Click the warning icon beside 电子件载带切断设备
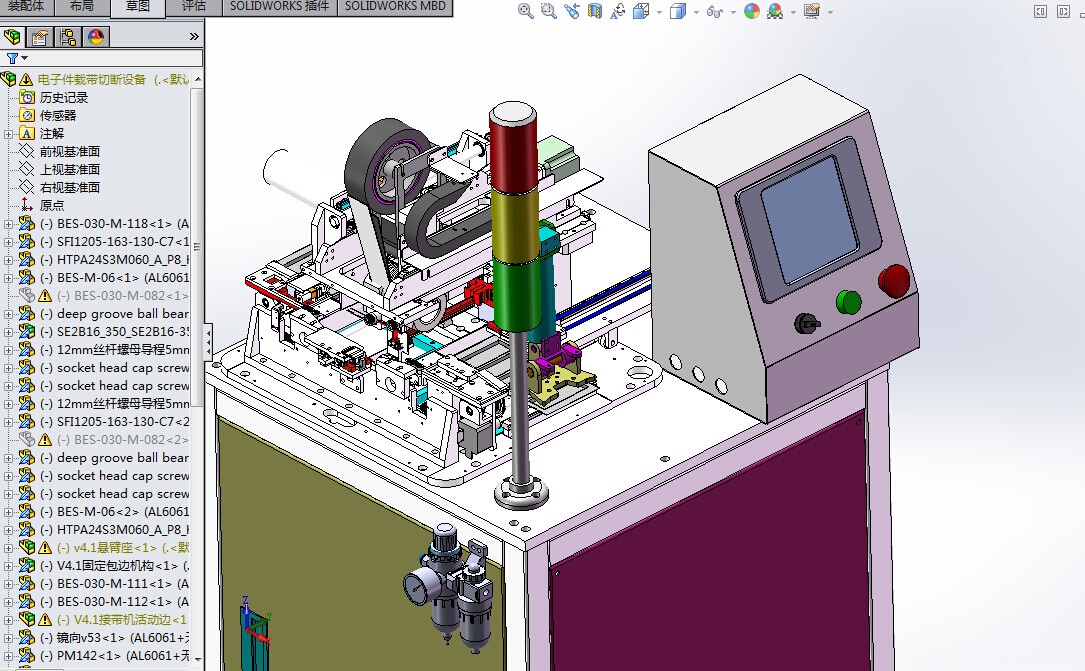The image size is (1085, 671). coord(26,80)
